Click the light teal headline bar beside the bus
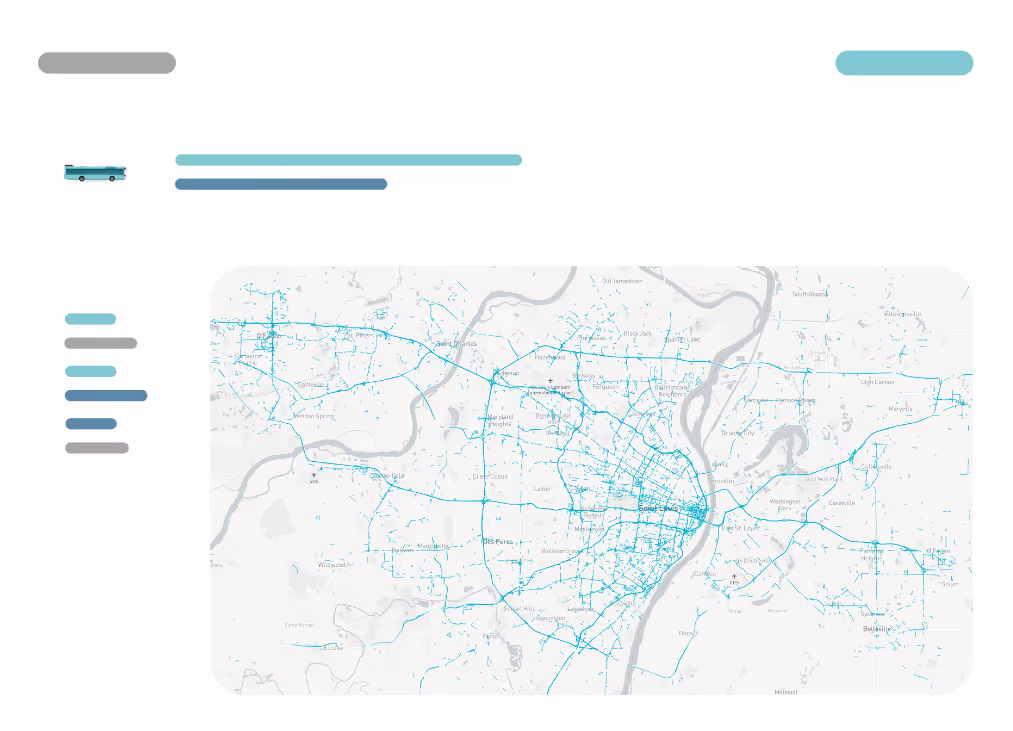The height and width of the screenshot is (731, 1013). click(348, 159)
